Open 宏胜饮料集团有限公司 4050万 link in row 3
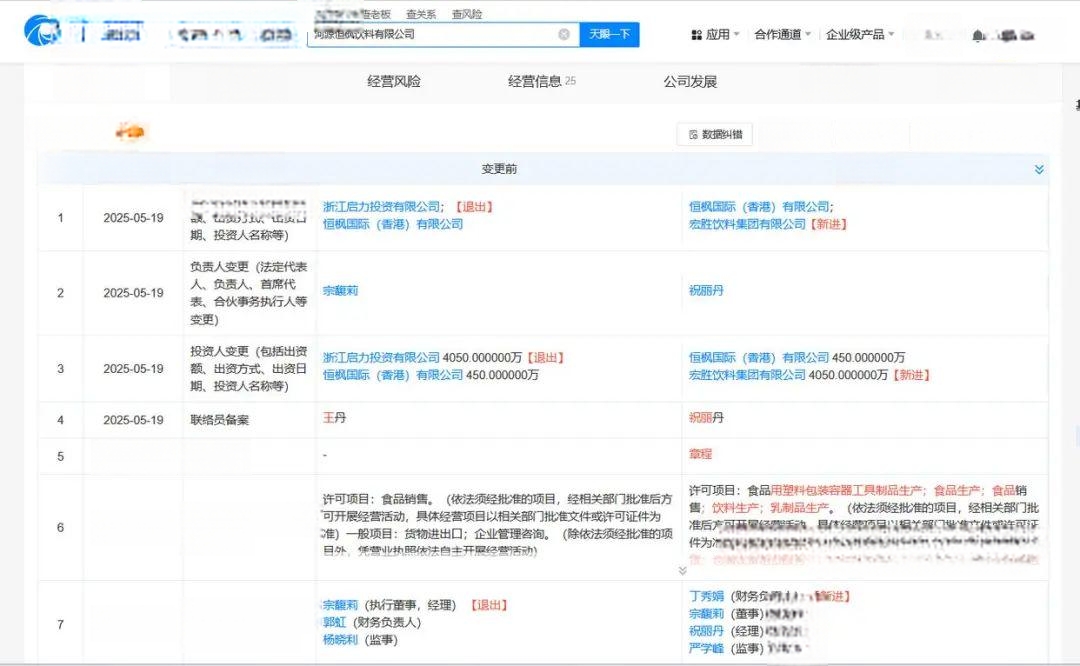1080x666 pixels. coord(747,375)
